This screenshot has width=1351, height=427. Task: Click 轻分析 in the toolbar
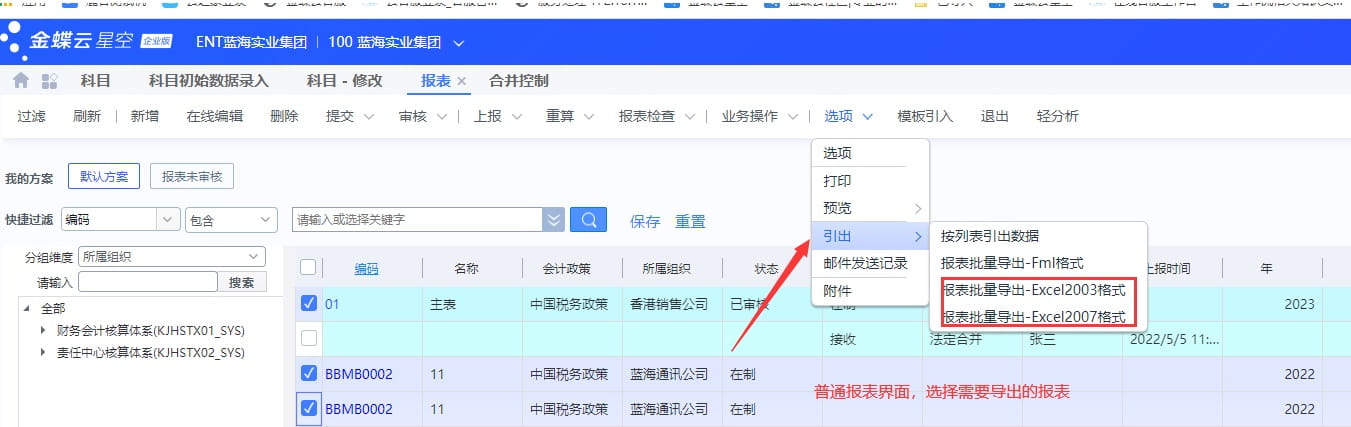click(x=1058, y=116)
